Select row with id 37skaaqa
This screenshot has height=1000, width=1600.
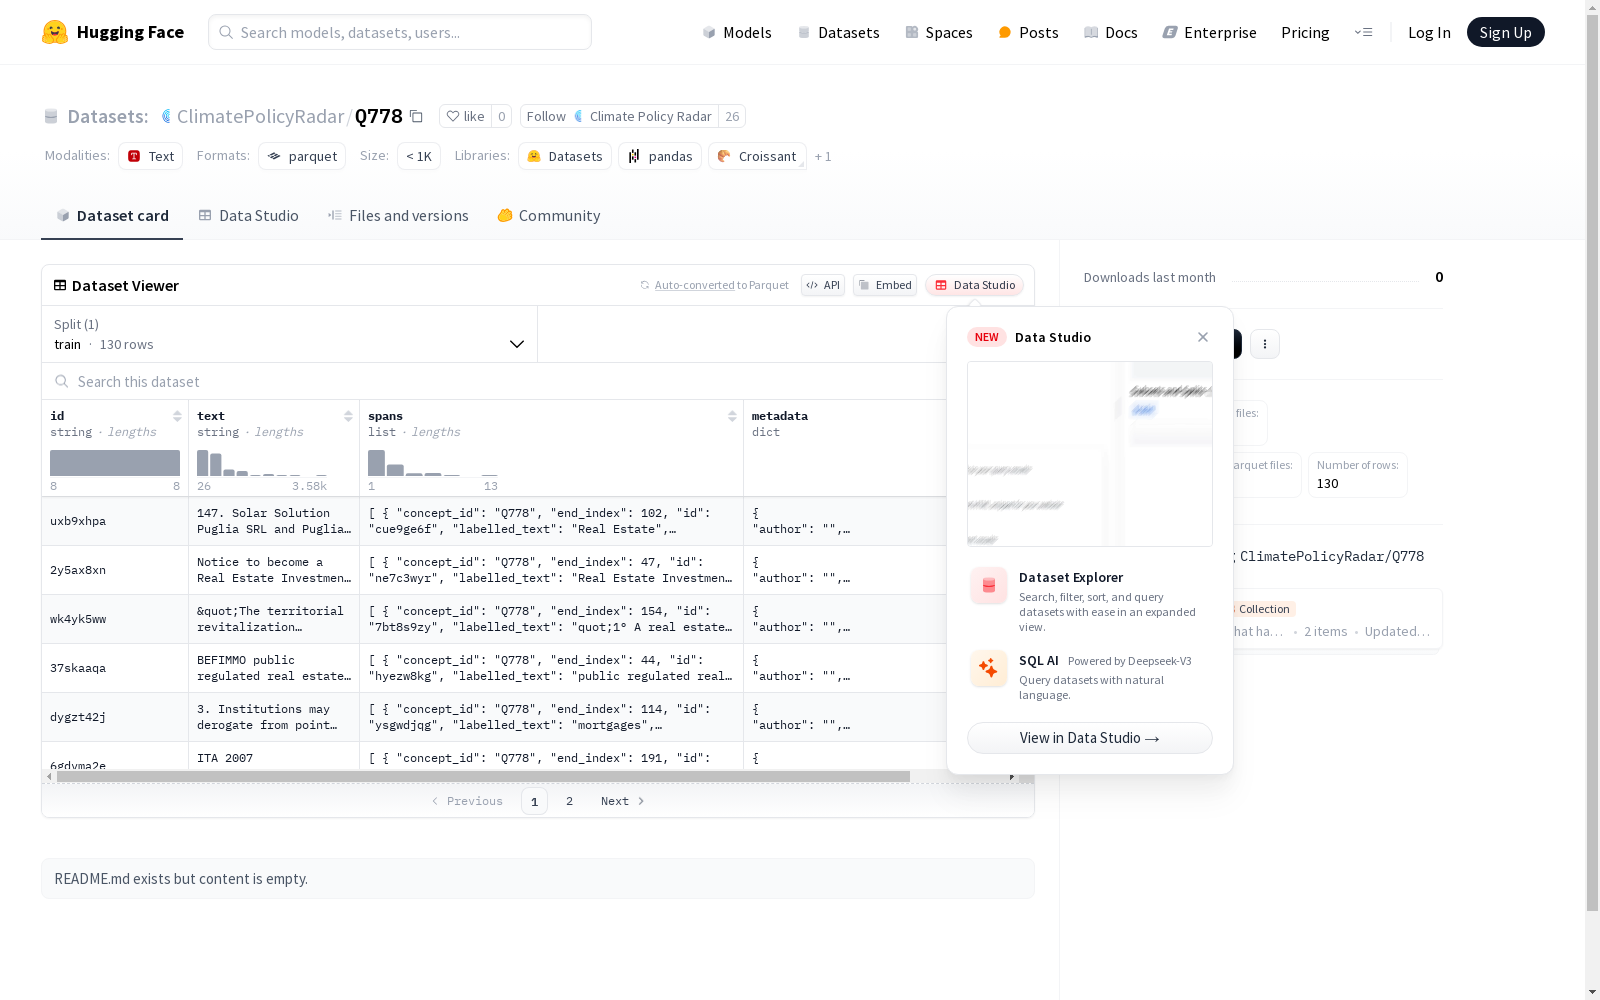[495, 668]
